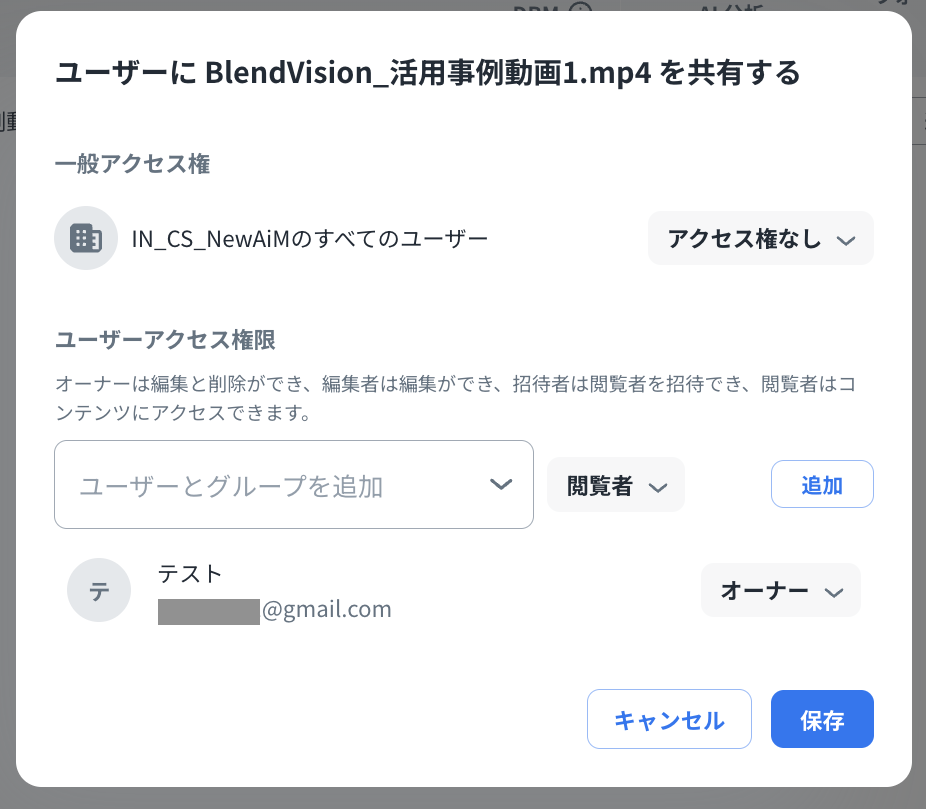Click the ユーザーアクセス権限 section heading
The height and width of the screenshot is (809, 926).
(165, 339)
